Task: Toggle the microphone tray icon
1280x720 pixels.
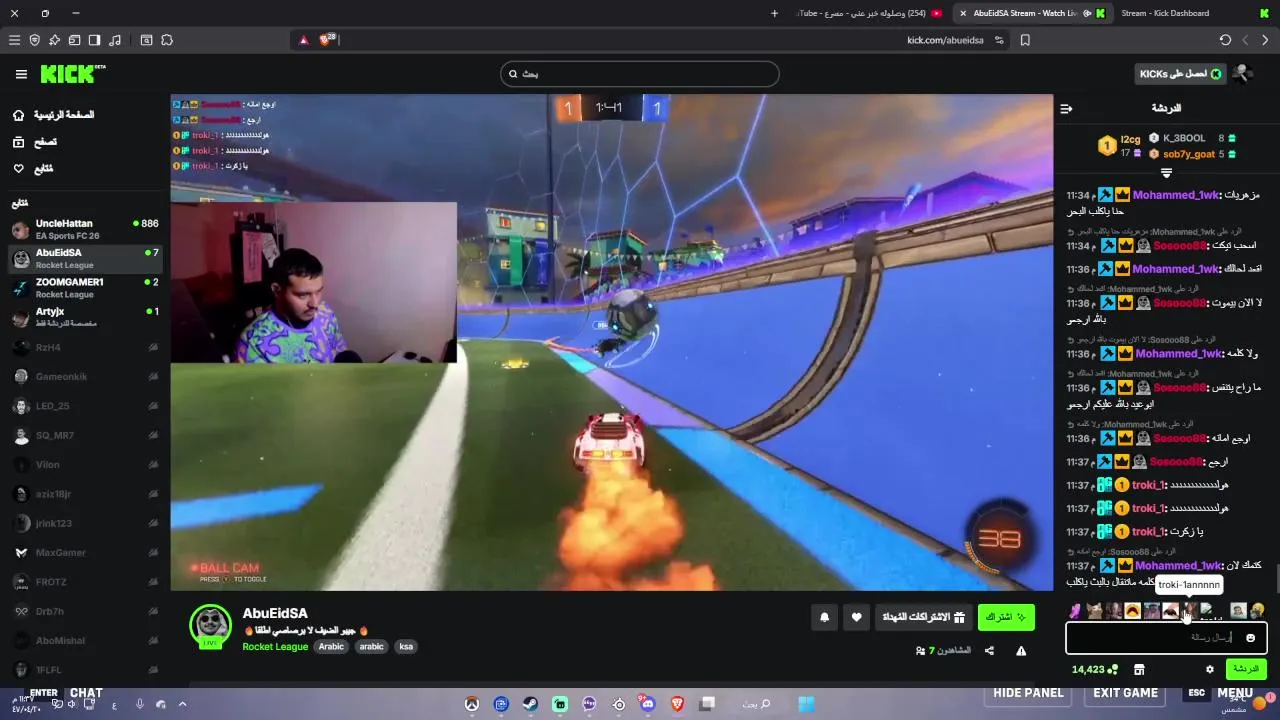Action: [140, 704]
